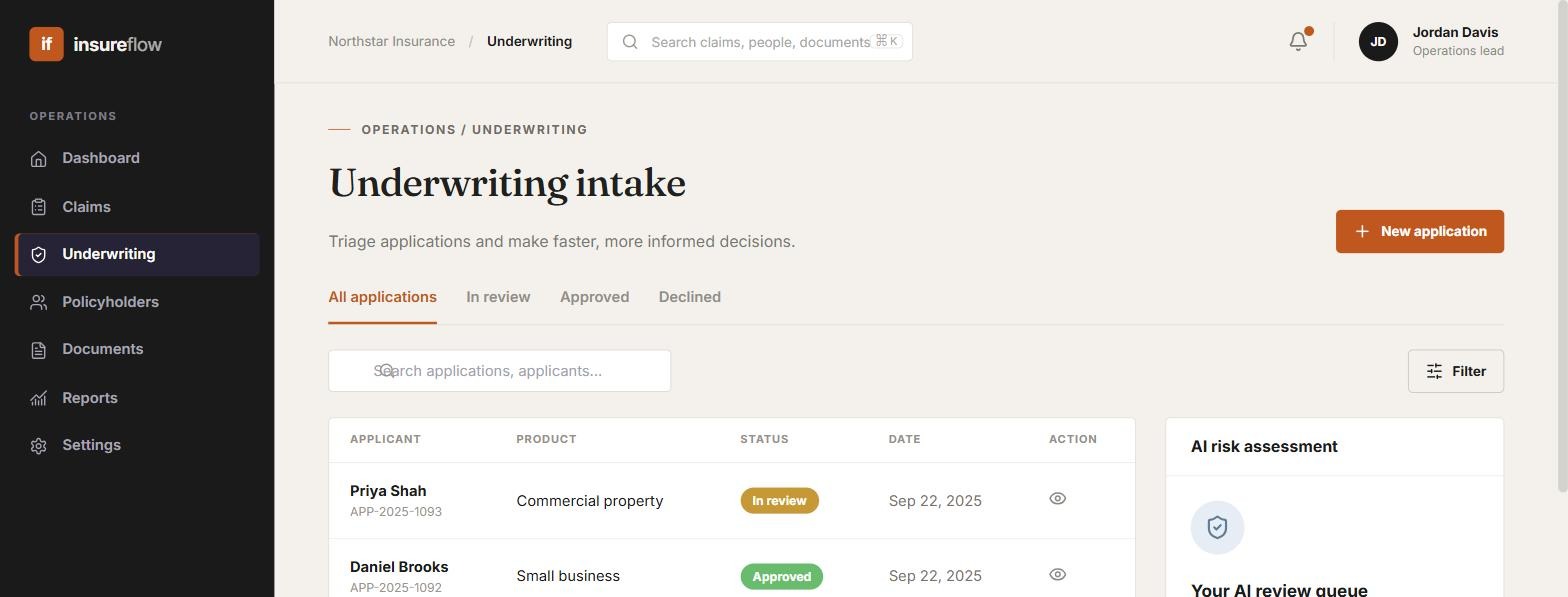Focus the Search applications input
The height and width of the screenshot is (597, 1568).
(499, 371)
